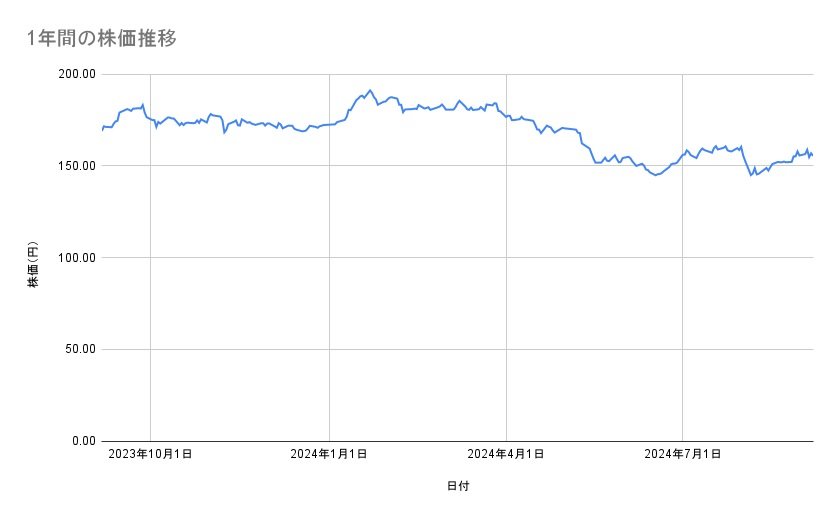Select the 2024年1月1日 date label
Image resolution: width=839 pixels, height=519 pixels.
tap(329, 455)
